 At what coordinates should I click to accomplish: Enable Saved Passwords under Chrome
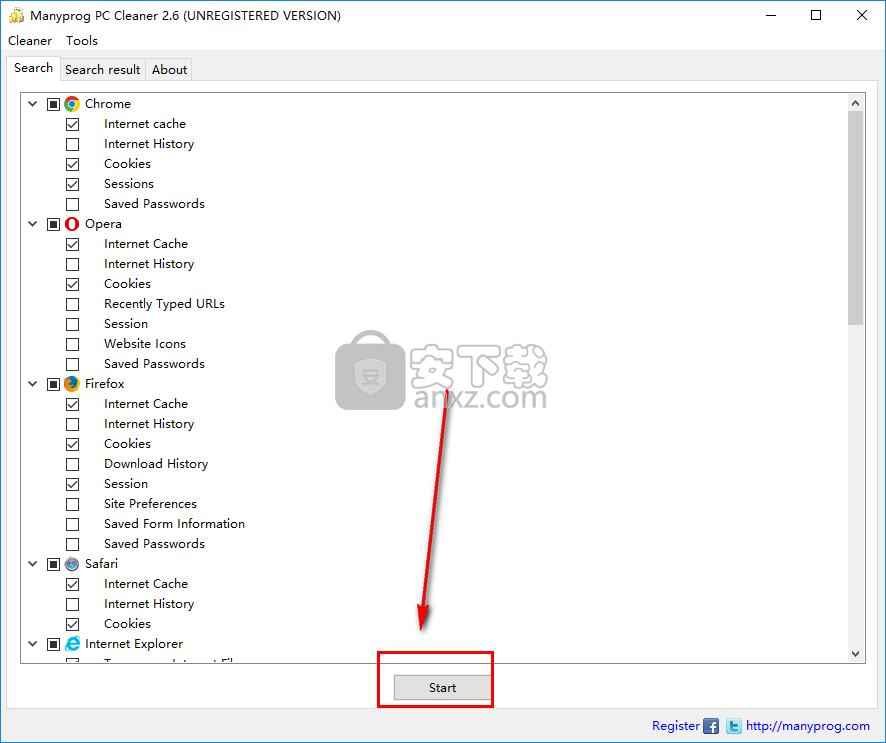point(72,204)
